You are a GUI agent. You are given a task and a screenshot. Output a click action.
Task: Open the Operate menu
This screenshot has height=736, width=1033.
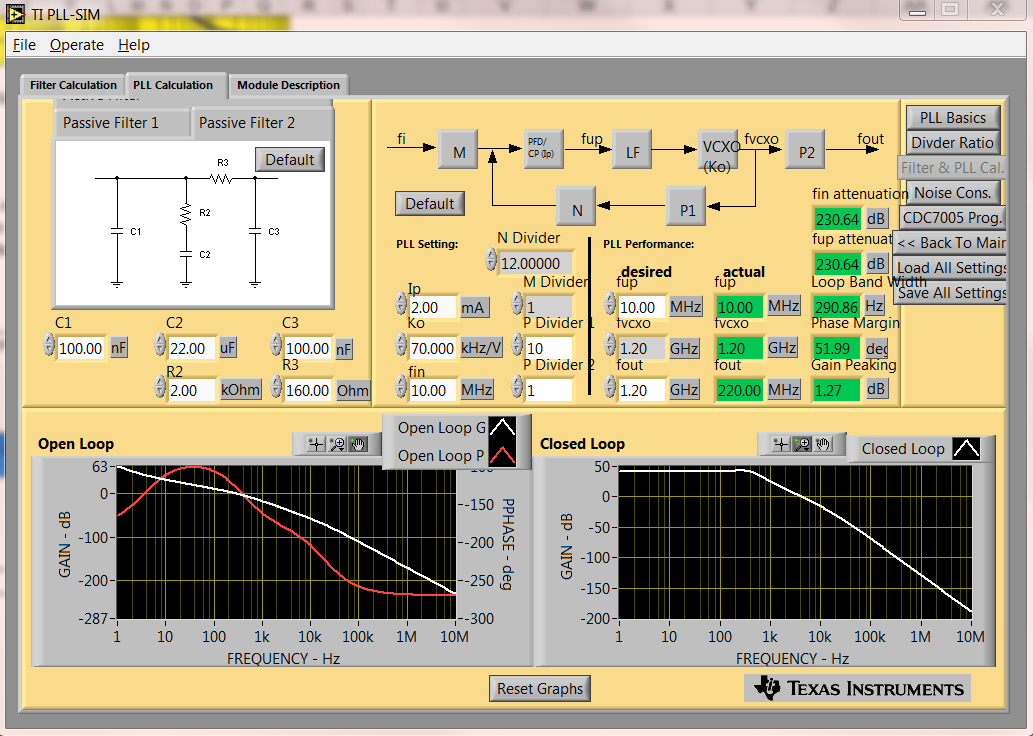pos(77,45)
